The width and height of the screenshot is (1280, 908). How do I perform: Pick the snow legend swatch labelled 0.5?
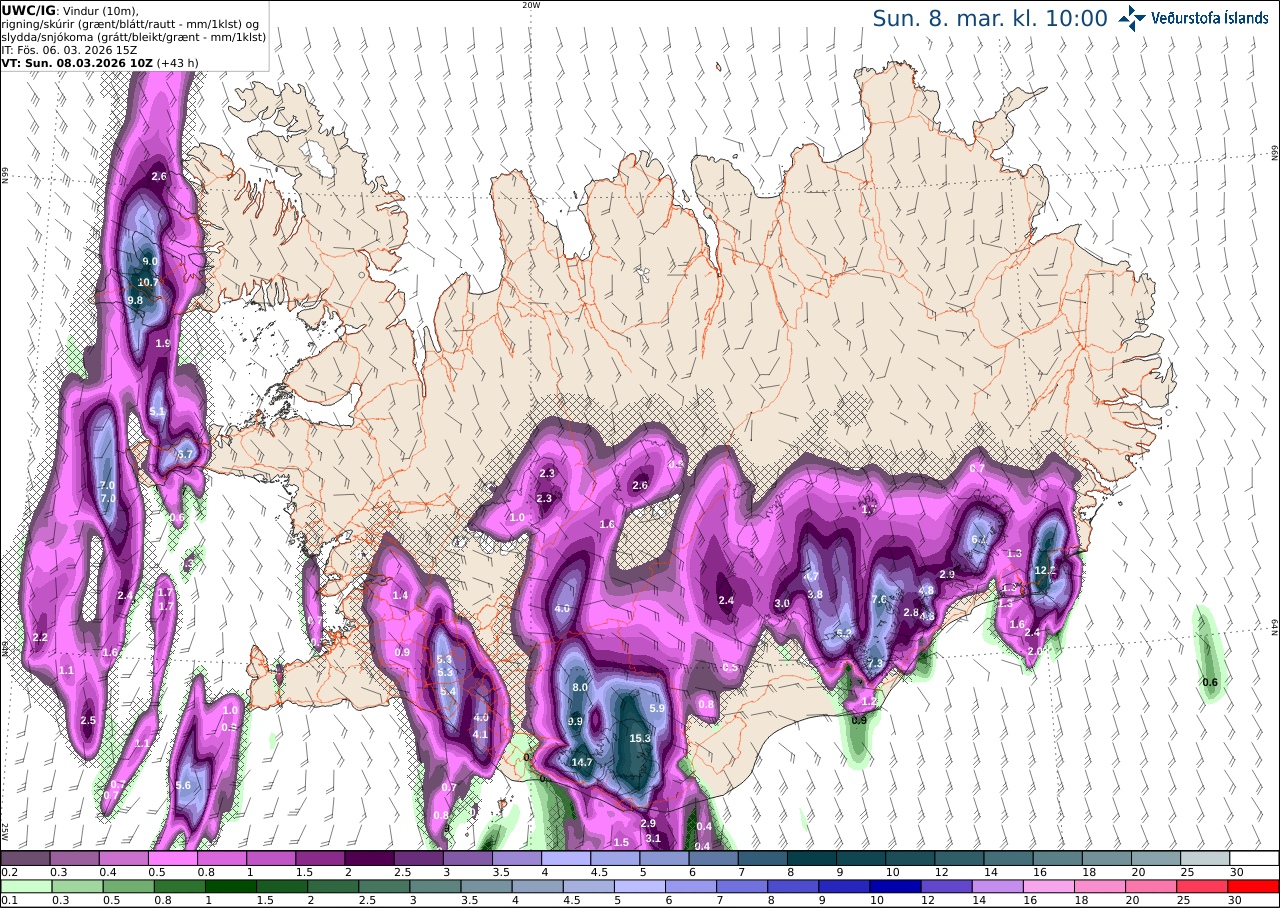[x=172, y=858]
